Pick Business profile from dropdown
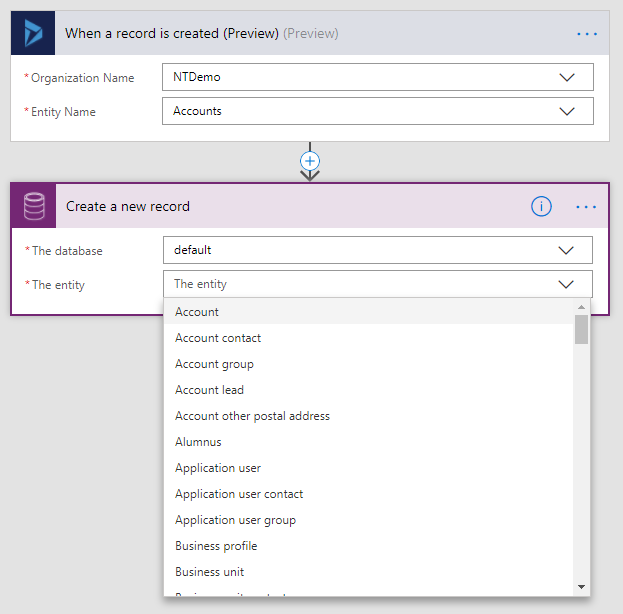The image size is (623, 614). 216,546
